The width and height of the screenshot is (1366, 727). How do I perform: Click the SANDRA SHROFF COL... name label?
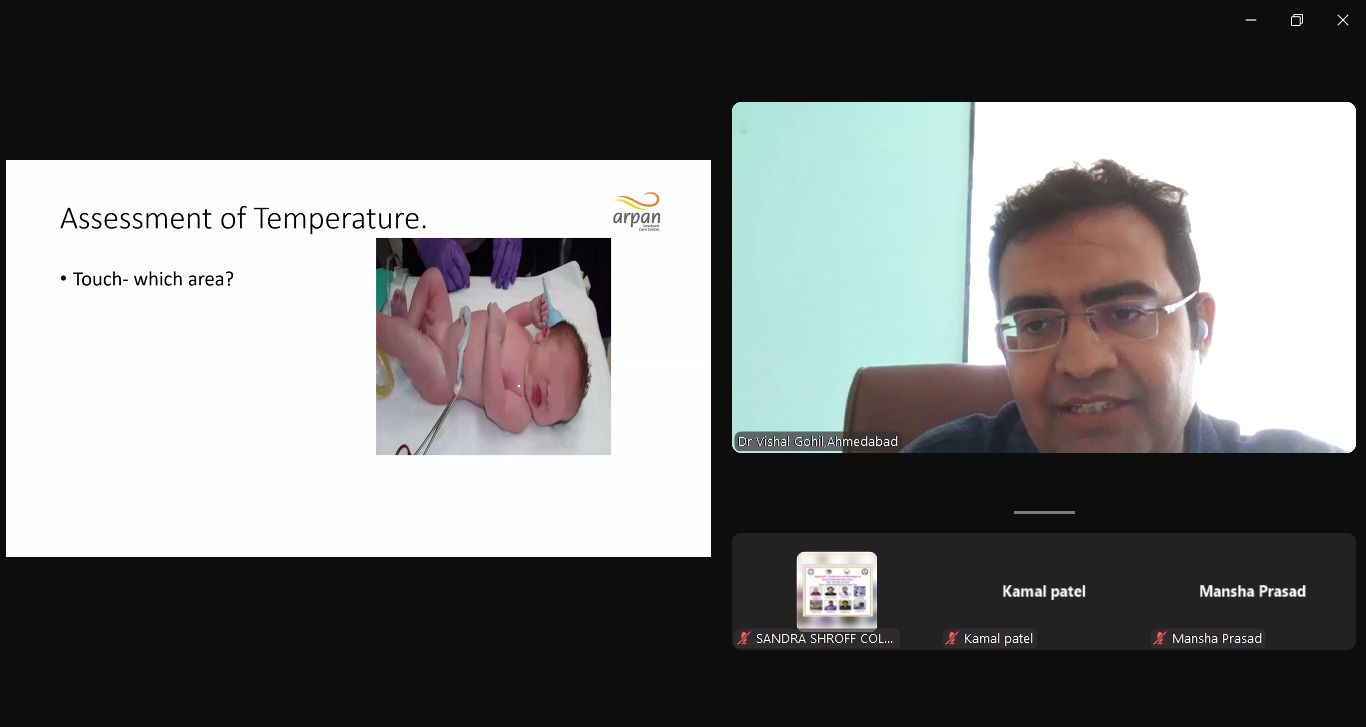pos(824,638)
